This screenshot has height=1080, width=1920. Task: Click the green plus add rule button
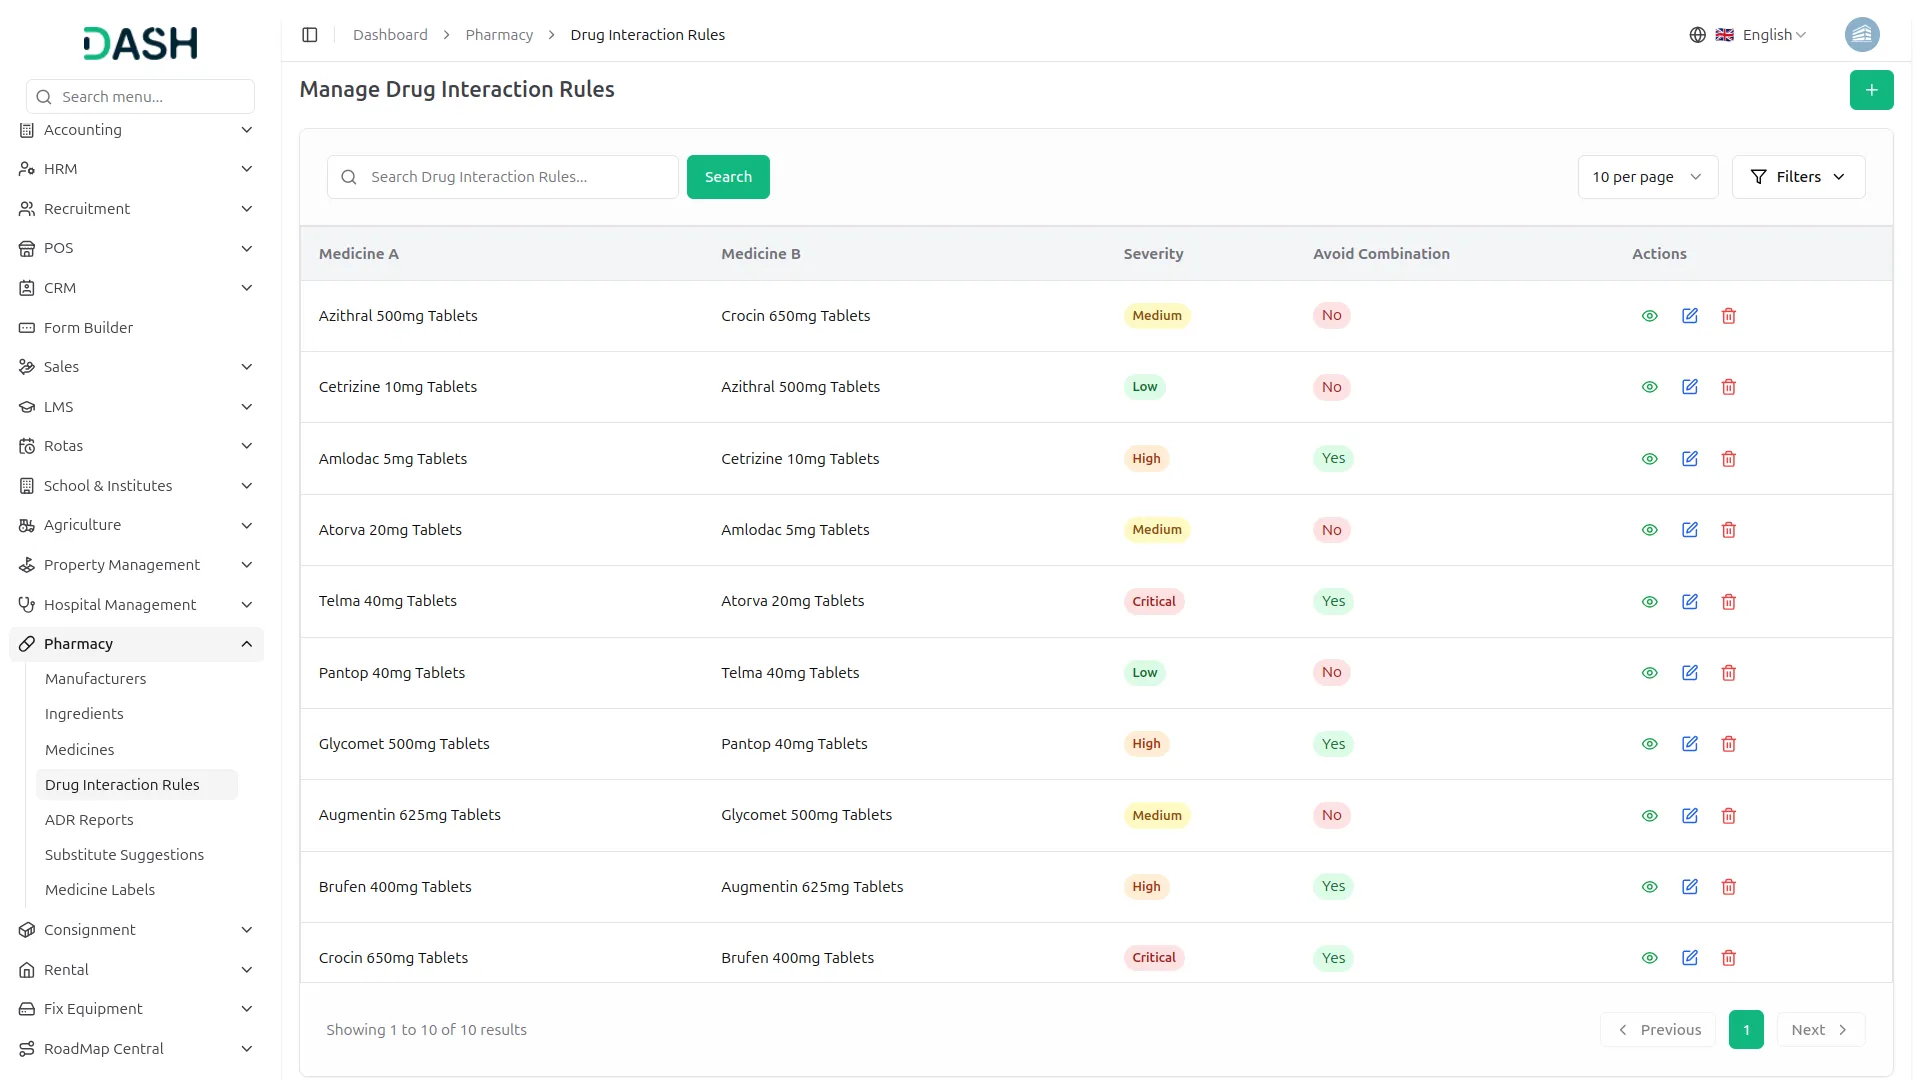[x=1870, y=90]
